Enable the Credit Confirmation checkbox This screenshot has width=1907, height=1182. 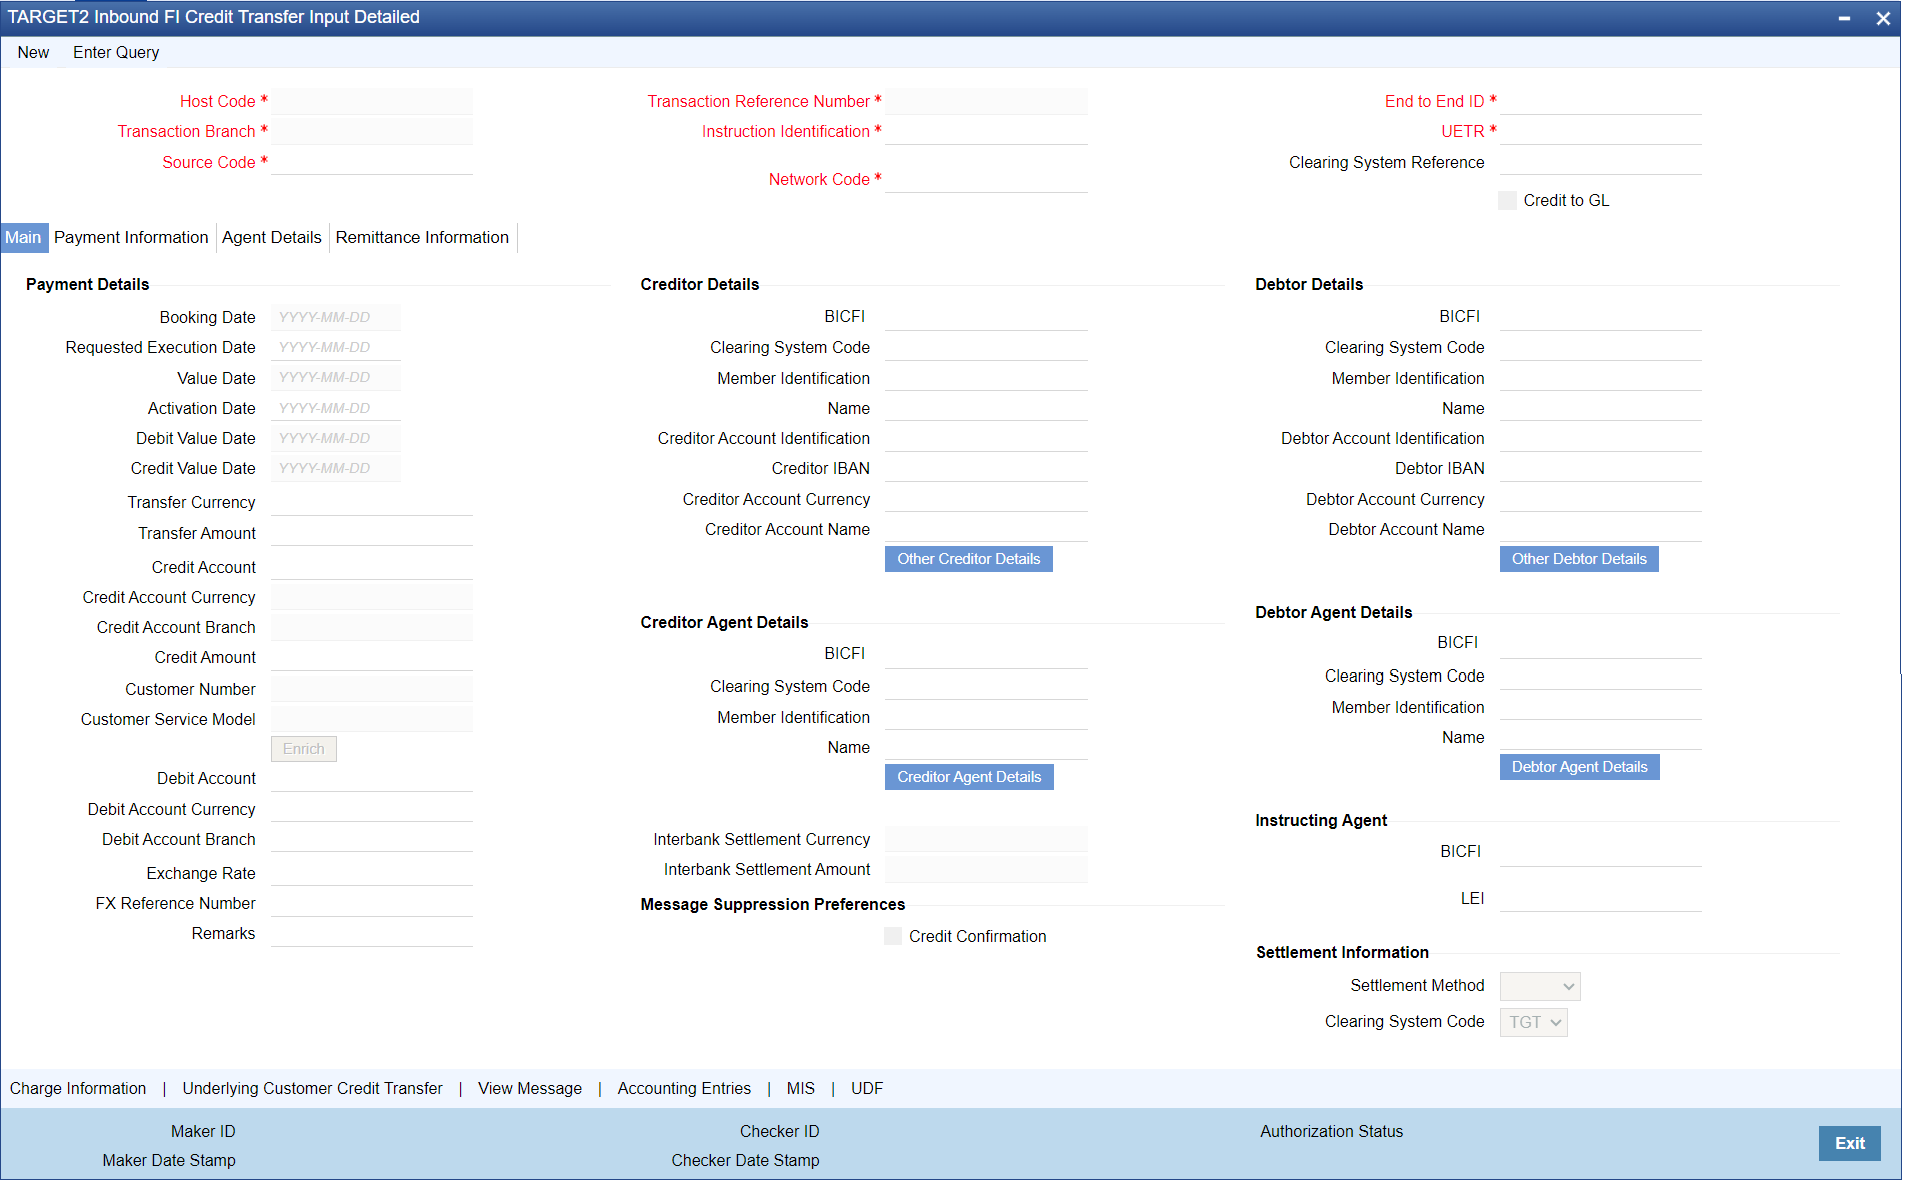click(x=893, y=936)
